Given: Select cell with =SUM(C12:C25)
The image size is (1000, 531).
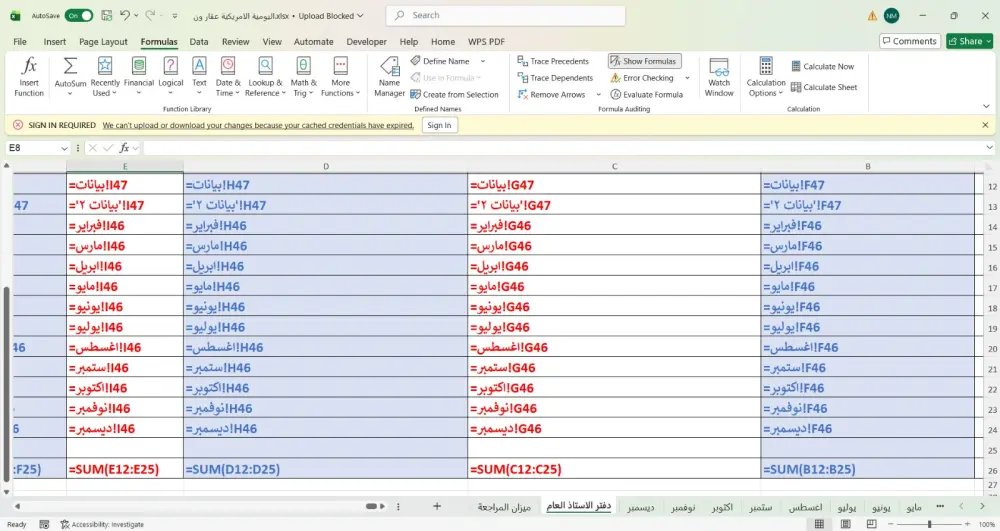Looking at the screenshot, I should coord(614,469).
